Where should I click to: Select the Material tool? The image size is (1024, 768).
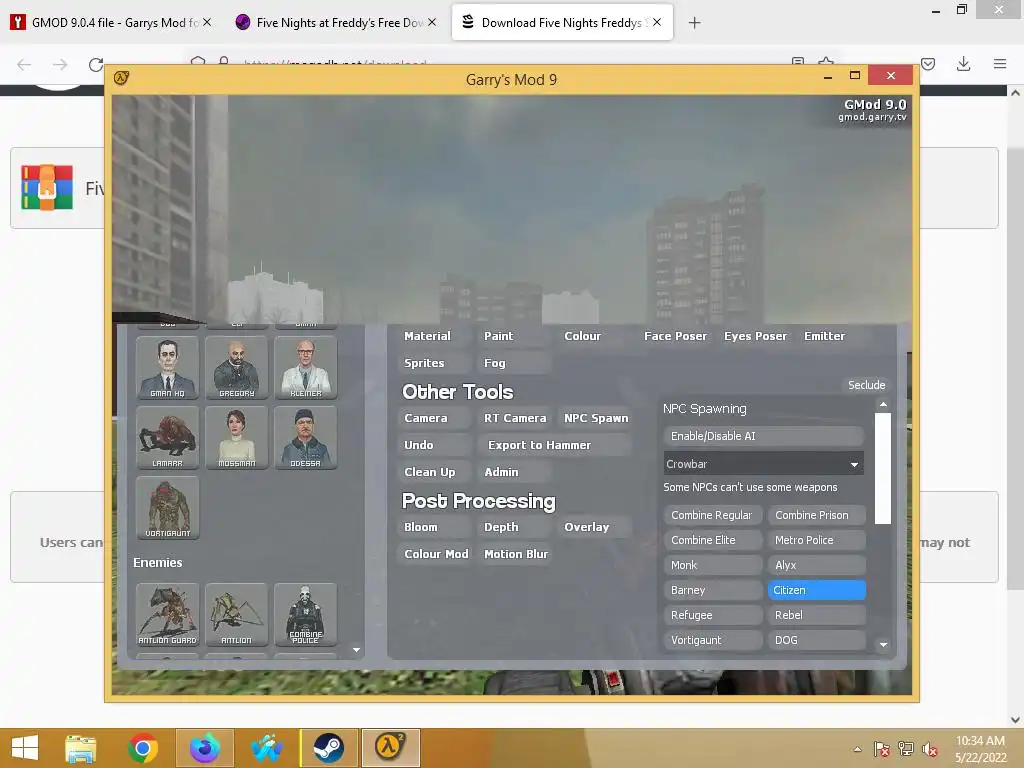tap(433, 336)
